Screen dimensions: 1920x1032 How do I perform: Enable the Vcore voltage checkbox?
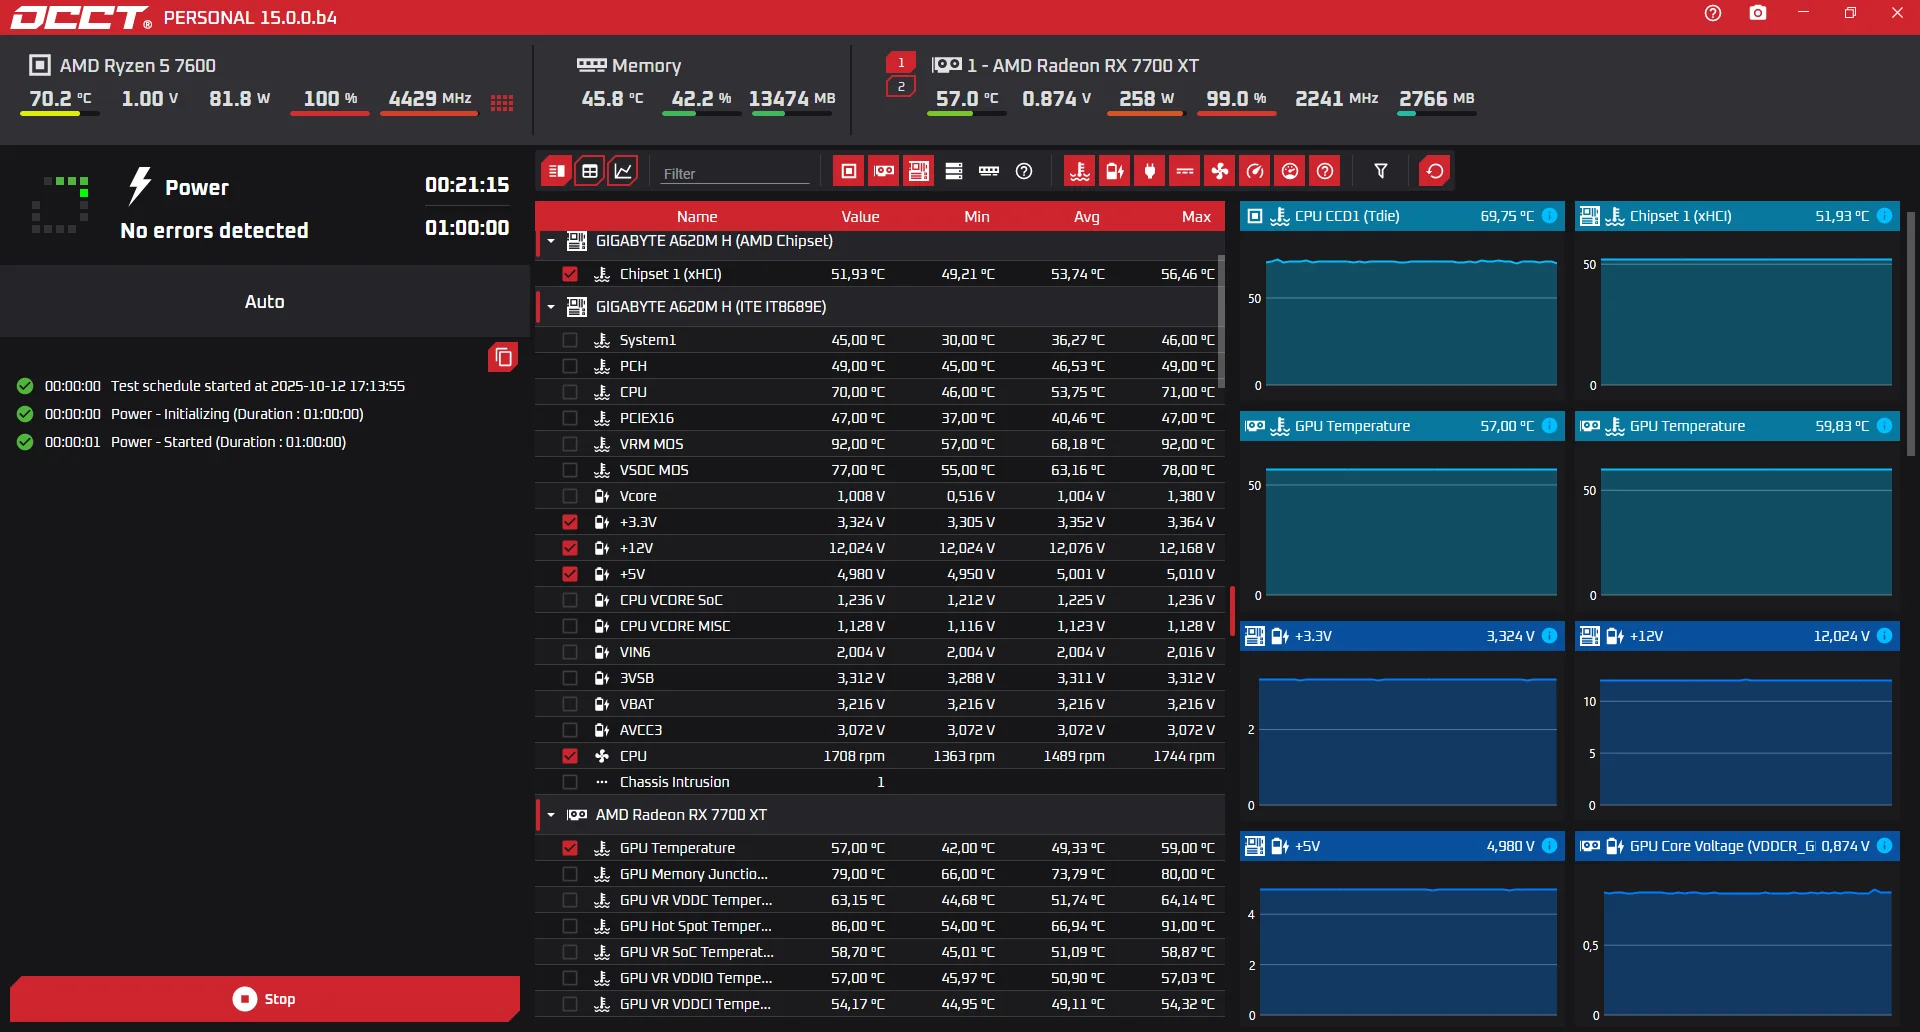[570, 496]
